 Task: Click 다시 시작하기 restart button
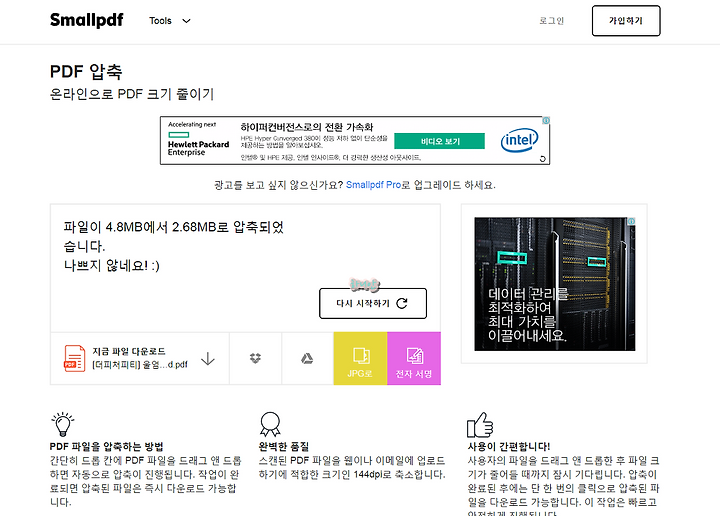coord(373,303)
